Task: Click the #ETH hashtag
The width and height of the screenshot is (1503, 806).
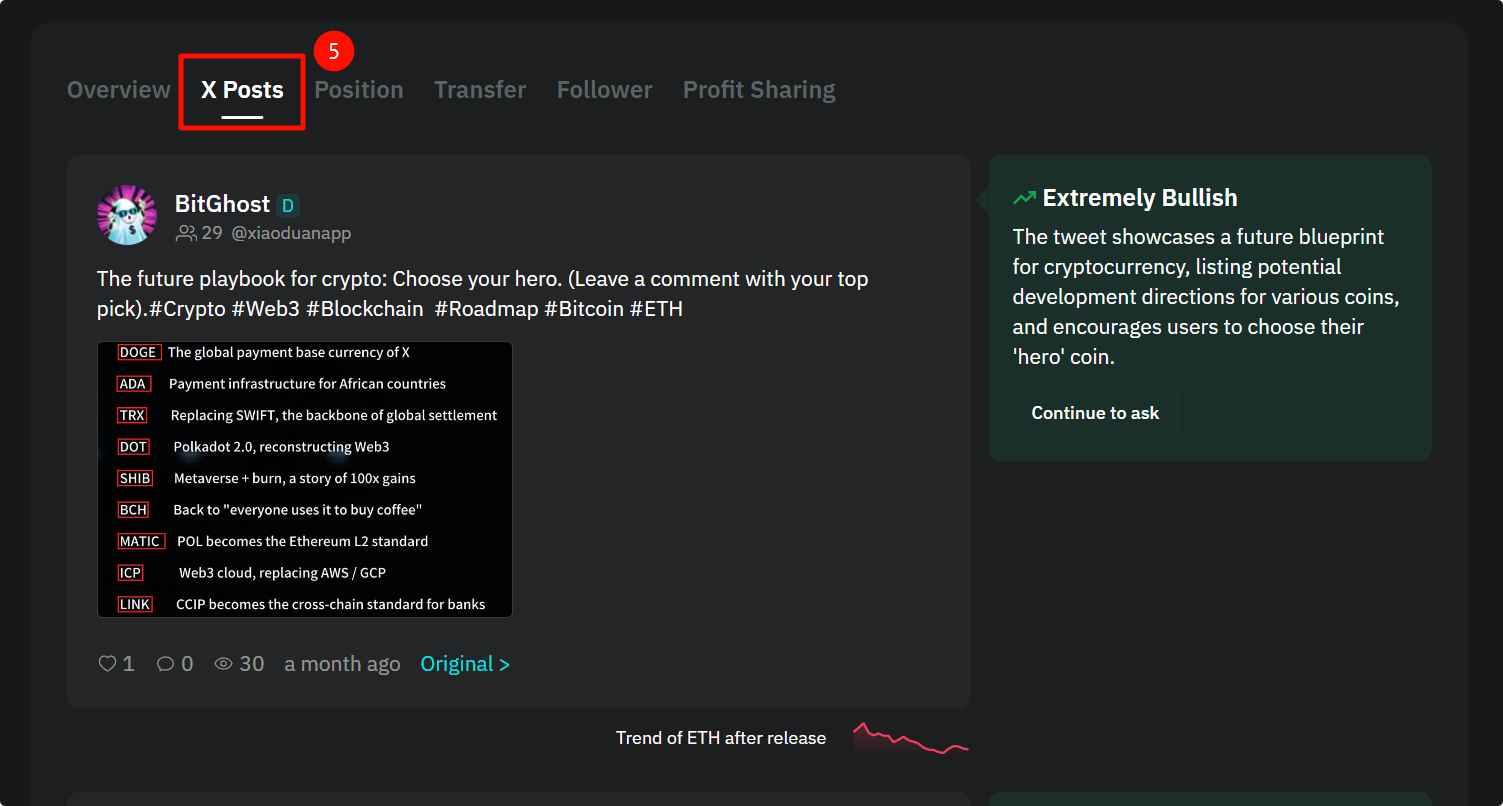Action: [x=656, y=309]
